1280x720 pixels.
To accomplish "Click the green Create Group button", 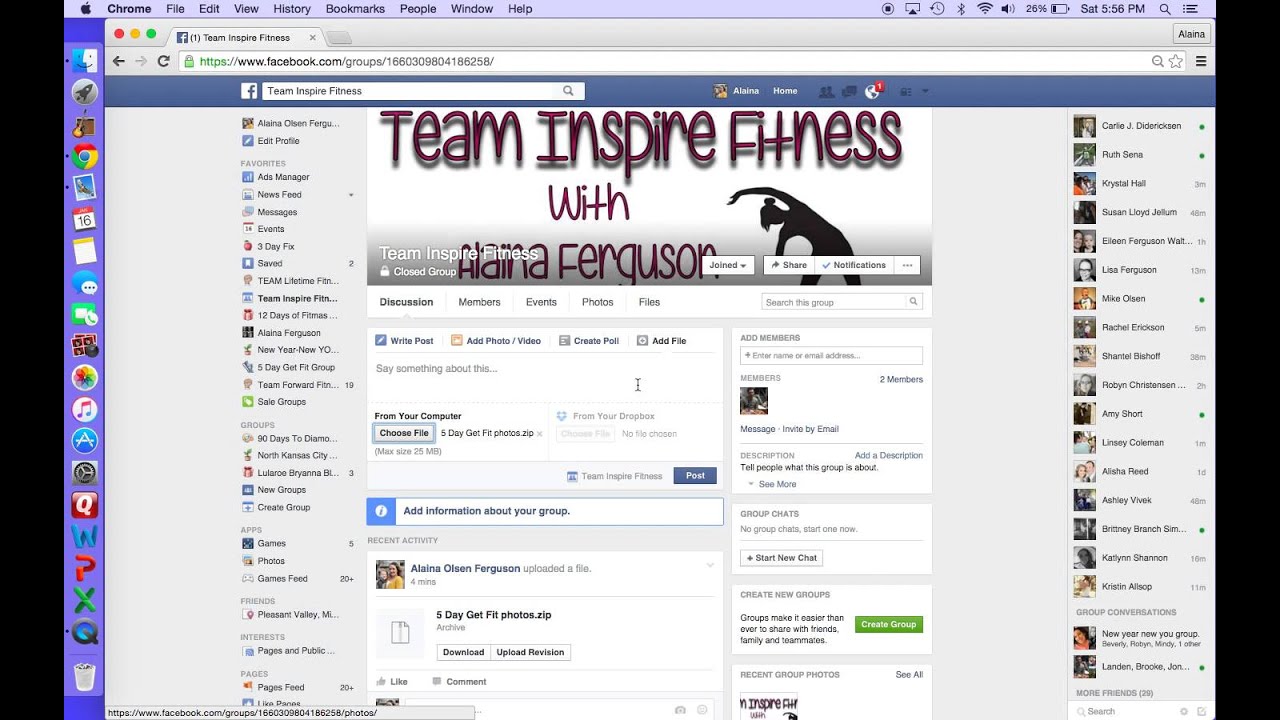I will pos(889,624).
